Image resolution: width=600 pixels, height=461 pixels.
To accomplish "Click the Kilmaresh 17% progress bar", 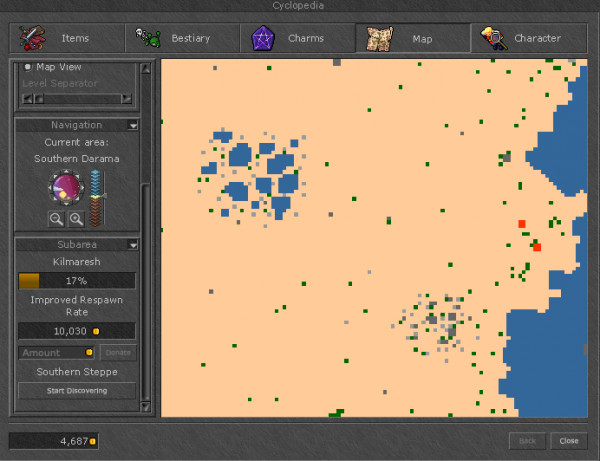I will [77, 280].
